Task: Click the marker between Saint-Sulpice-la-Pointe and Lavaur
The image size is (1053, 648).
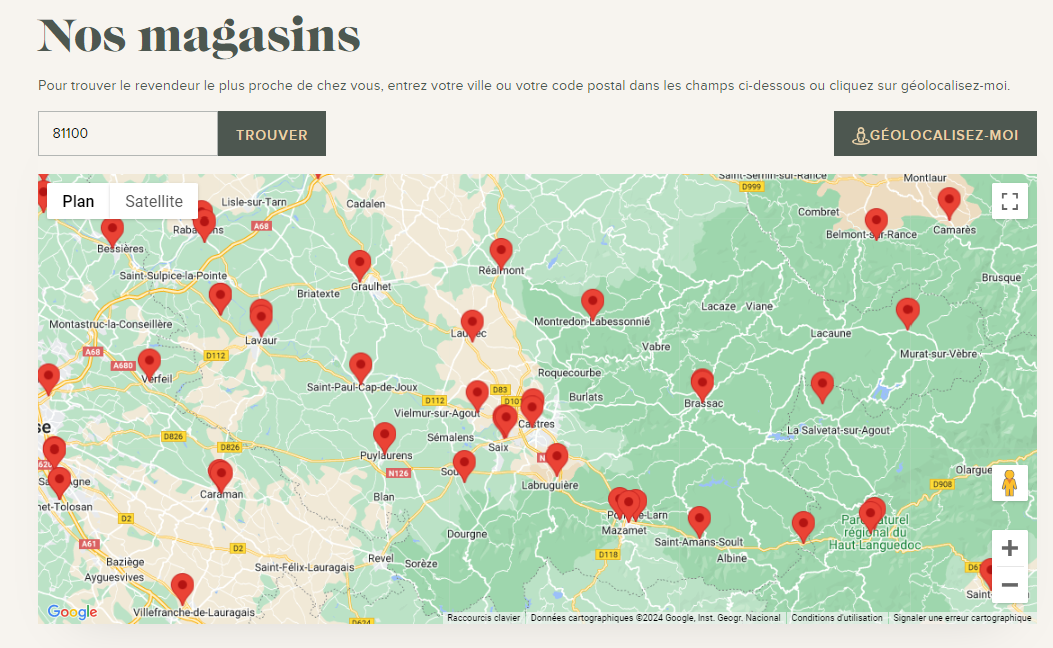Action: click(220, 298)
